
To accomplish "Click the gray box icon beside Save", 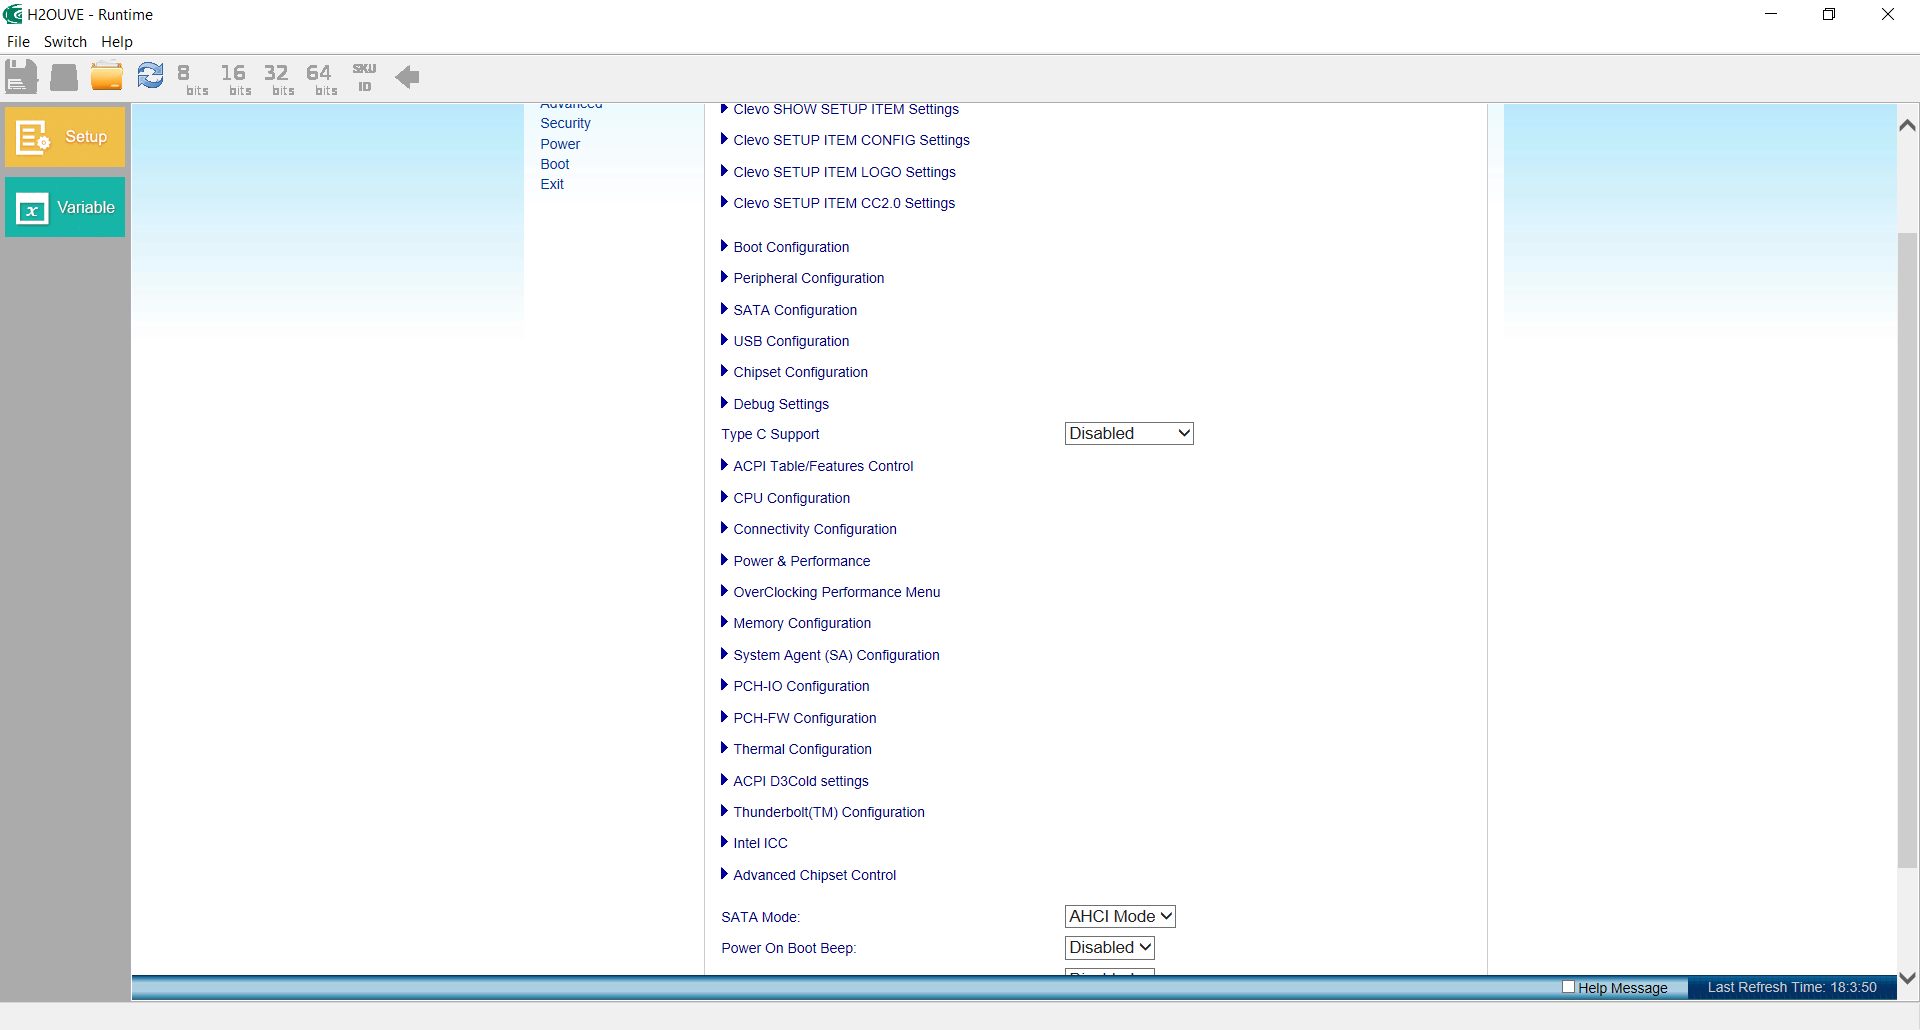I will pos(64,77).
